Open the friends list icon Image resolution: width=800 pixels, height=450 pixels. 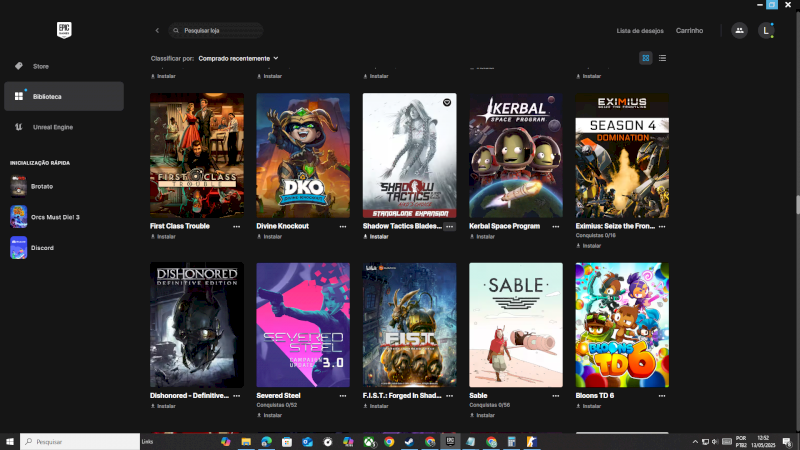point(739,31)
